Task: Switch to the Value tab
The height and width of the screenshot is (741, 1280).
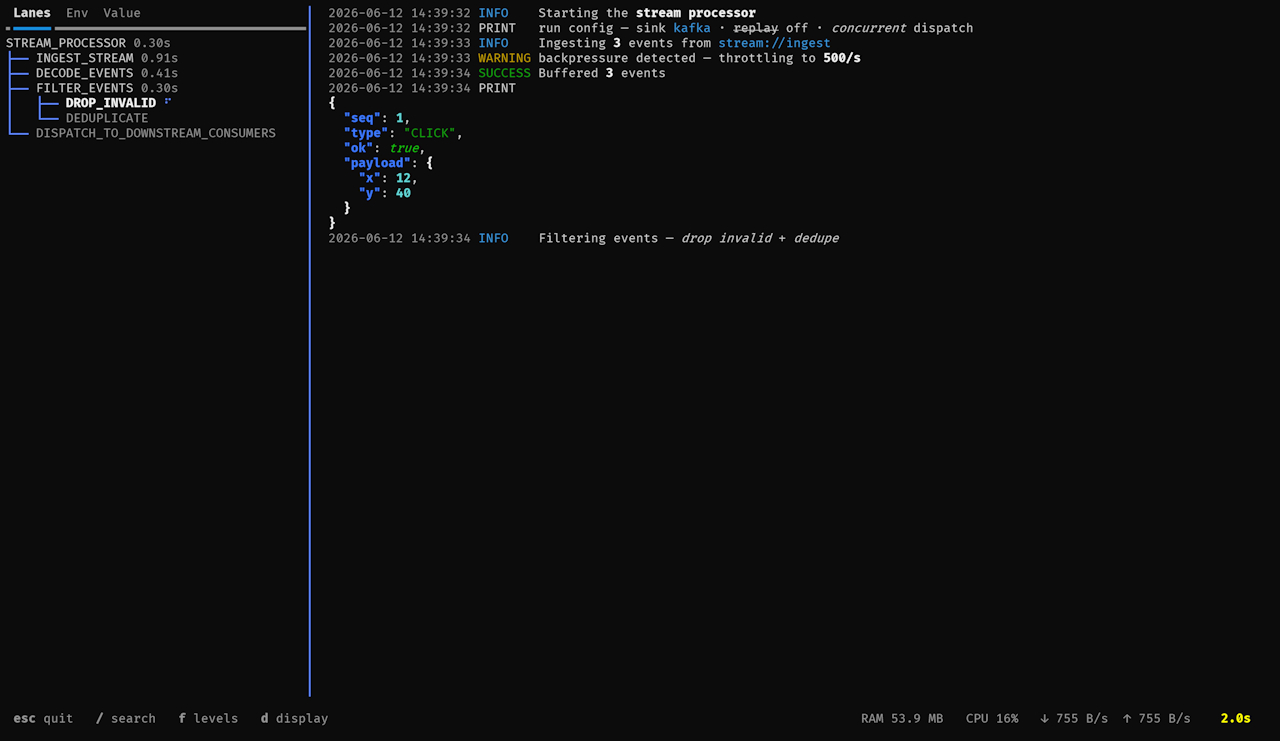Action: pyautogui.click(x=122, y=13)
